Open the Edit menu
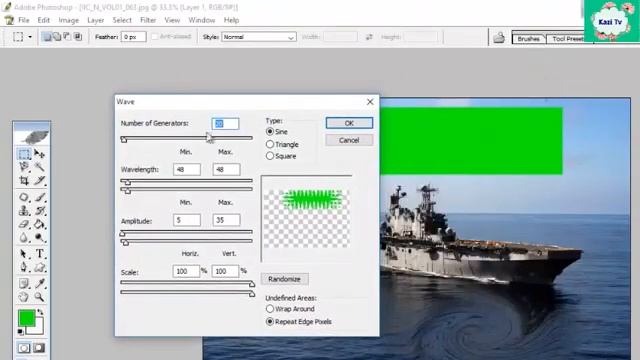This screenshot has height=360, width=640. pyautogui.click(x=43, y=20)
